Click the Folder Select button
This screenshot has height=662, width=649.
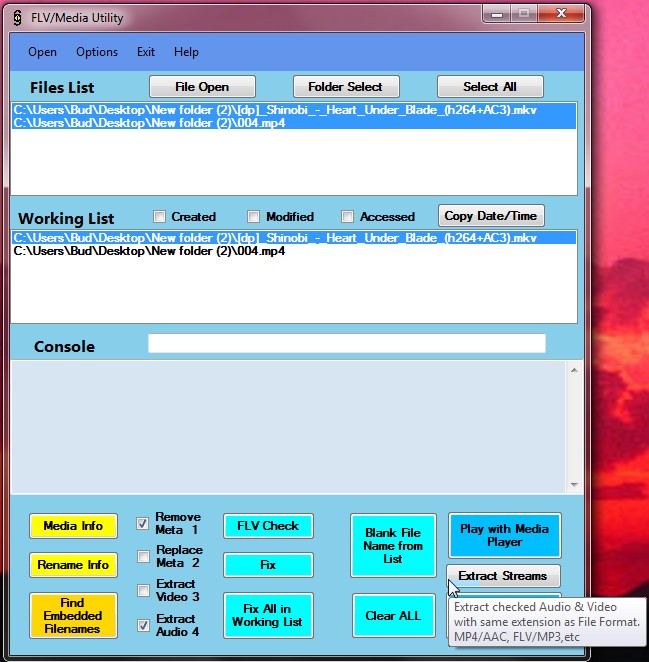pos(346,87)
